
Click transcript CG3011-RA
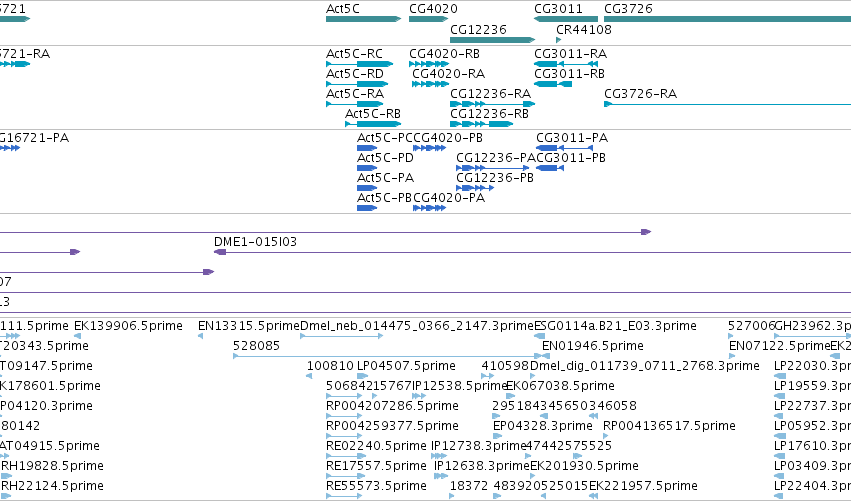[x=570, y=54]
